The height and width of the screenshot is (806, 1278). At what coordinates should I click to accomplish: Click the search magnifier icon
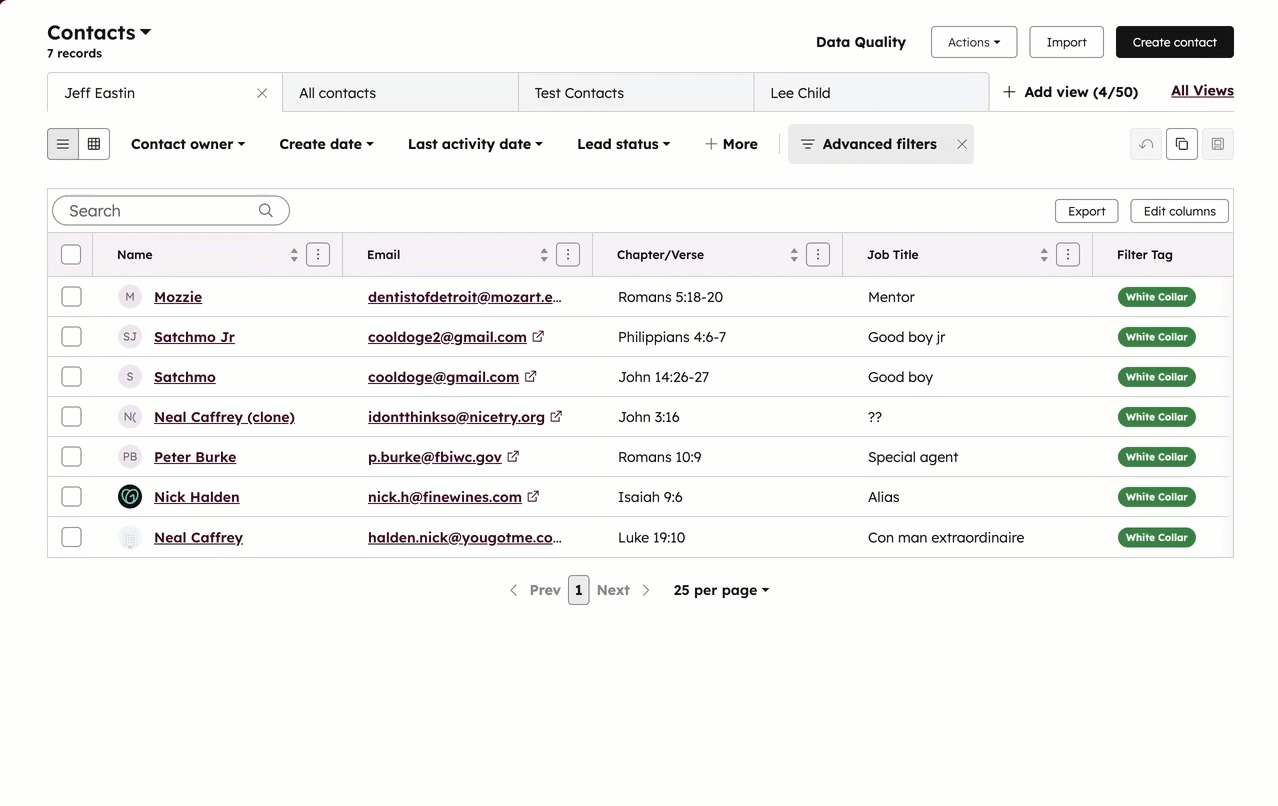coord(265,210)
